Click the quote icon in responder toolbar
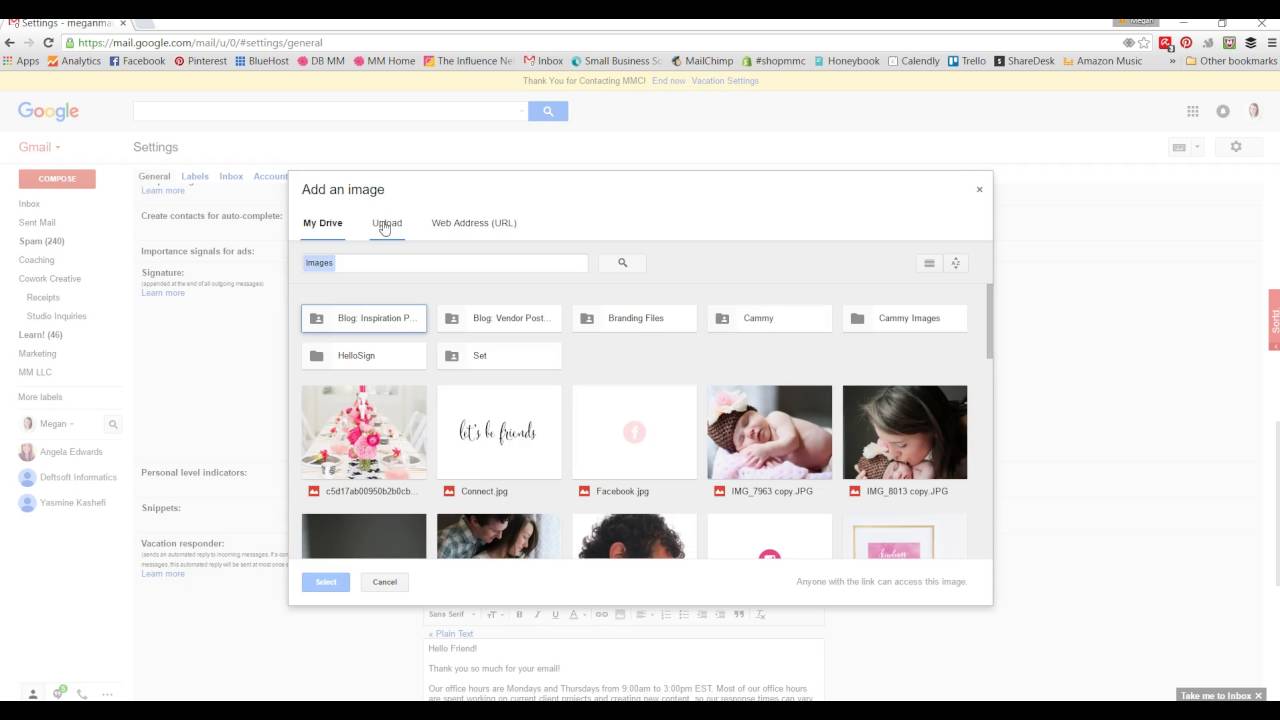The image size is (1280, 720). (x=740, y=615)
